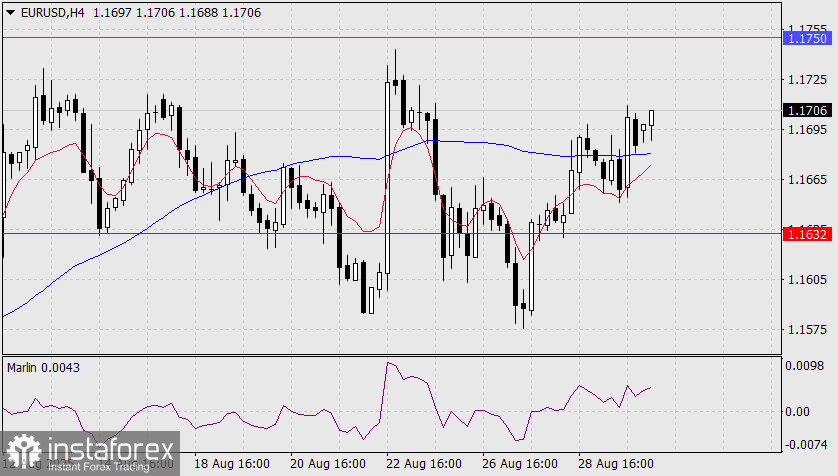Open the chart menu triangle beside EURUSD,H4
The height and width of the screenshot is (476, 838).
pos(10,12)
